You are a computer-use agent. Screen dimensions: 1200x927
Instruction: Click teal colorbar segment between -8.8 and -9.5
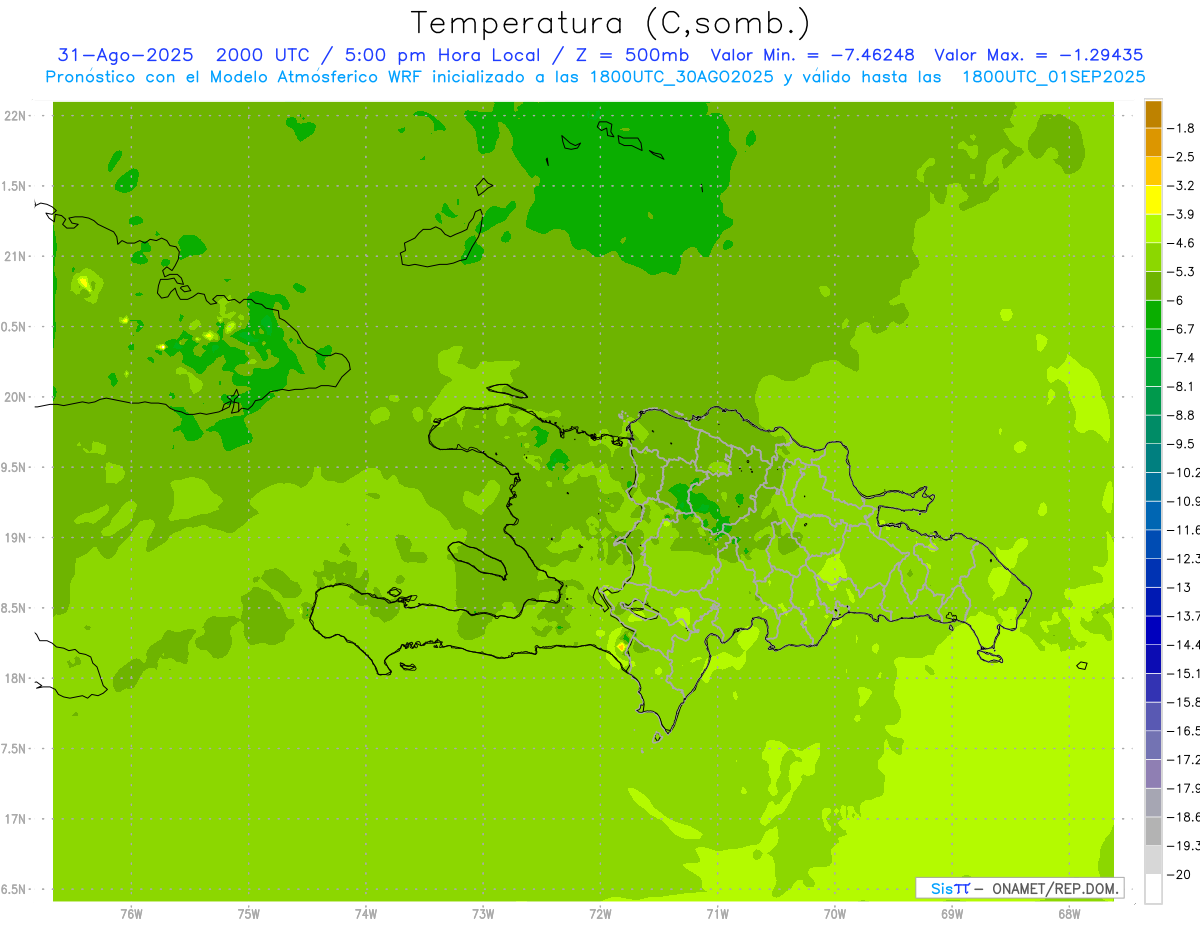(x=1153, y=430)
